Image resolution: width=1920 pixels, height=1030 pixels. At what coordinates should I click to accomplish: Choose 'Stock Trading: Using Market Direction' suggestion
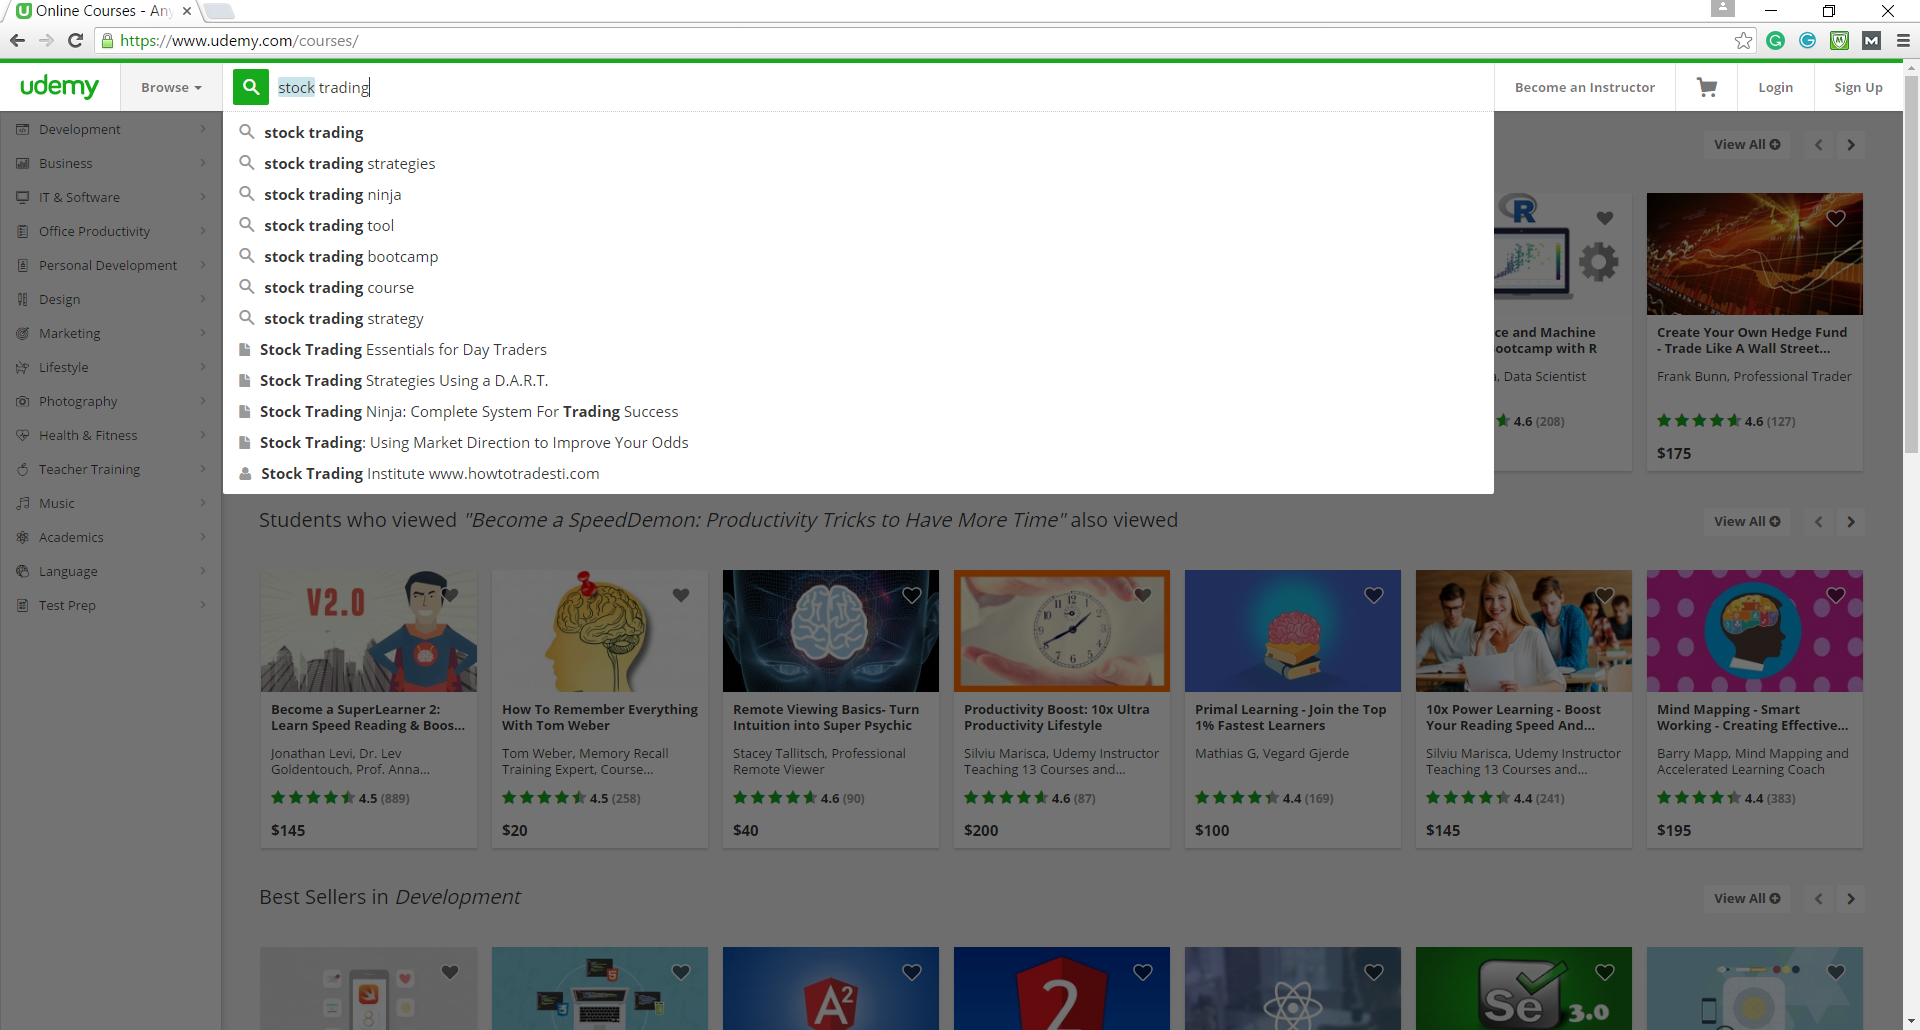pyautogui.click(x=858, y=442)
